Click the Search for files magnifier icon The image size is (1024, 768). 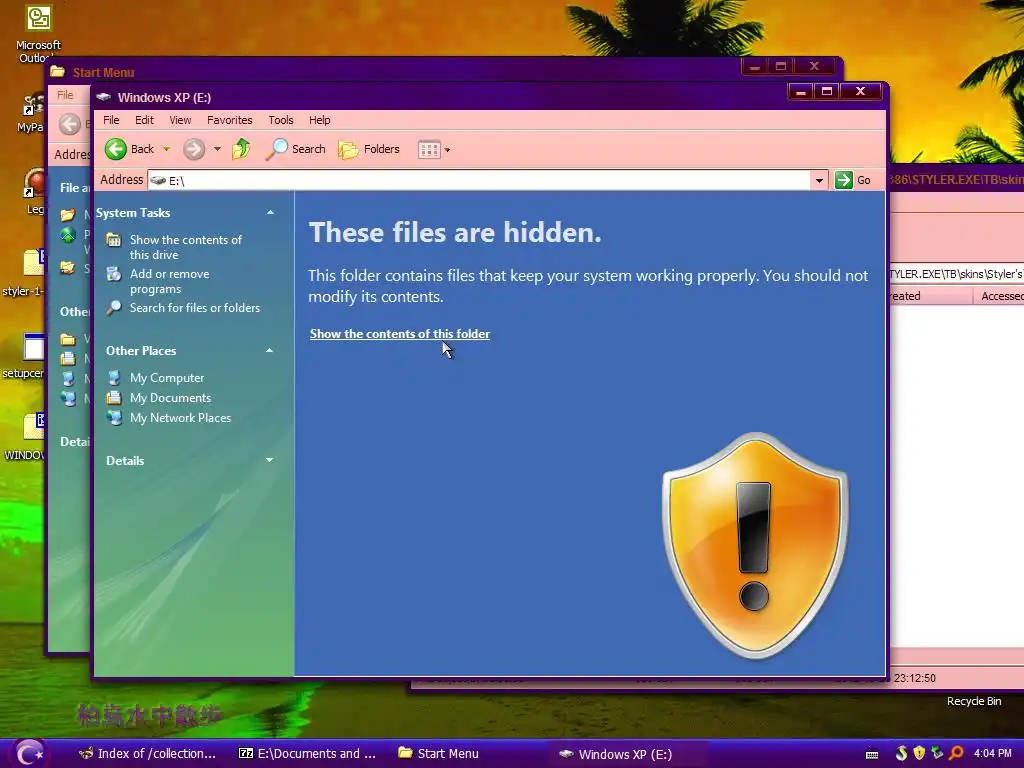coord(114,308)
